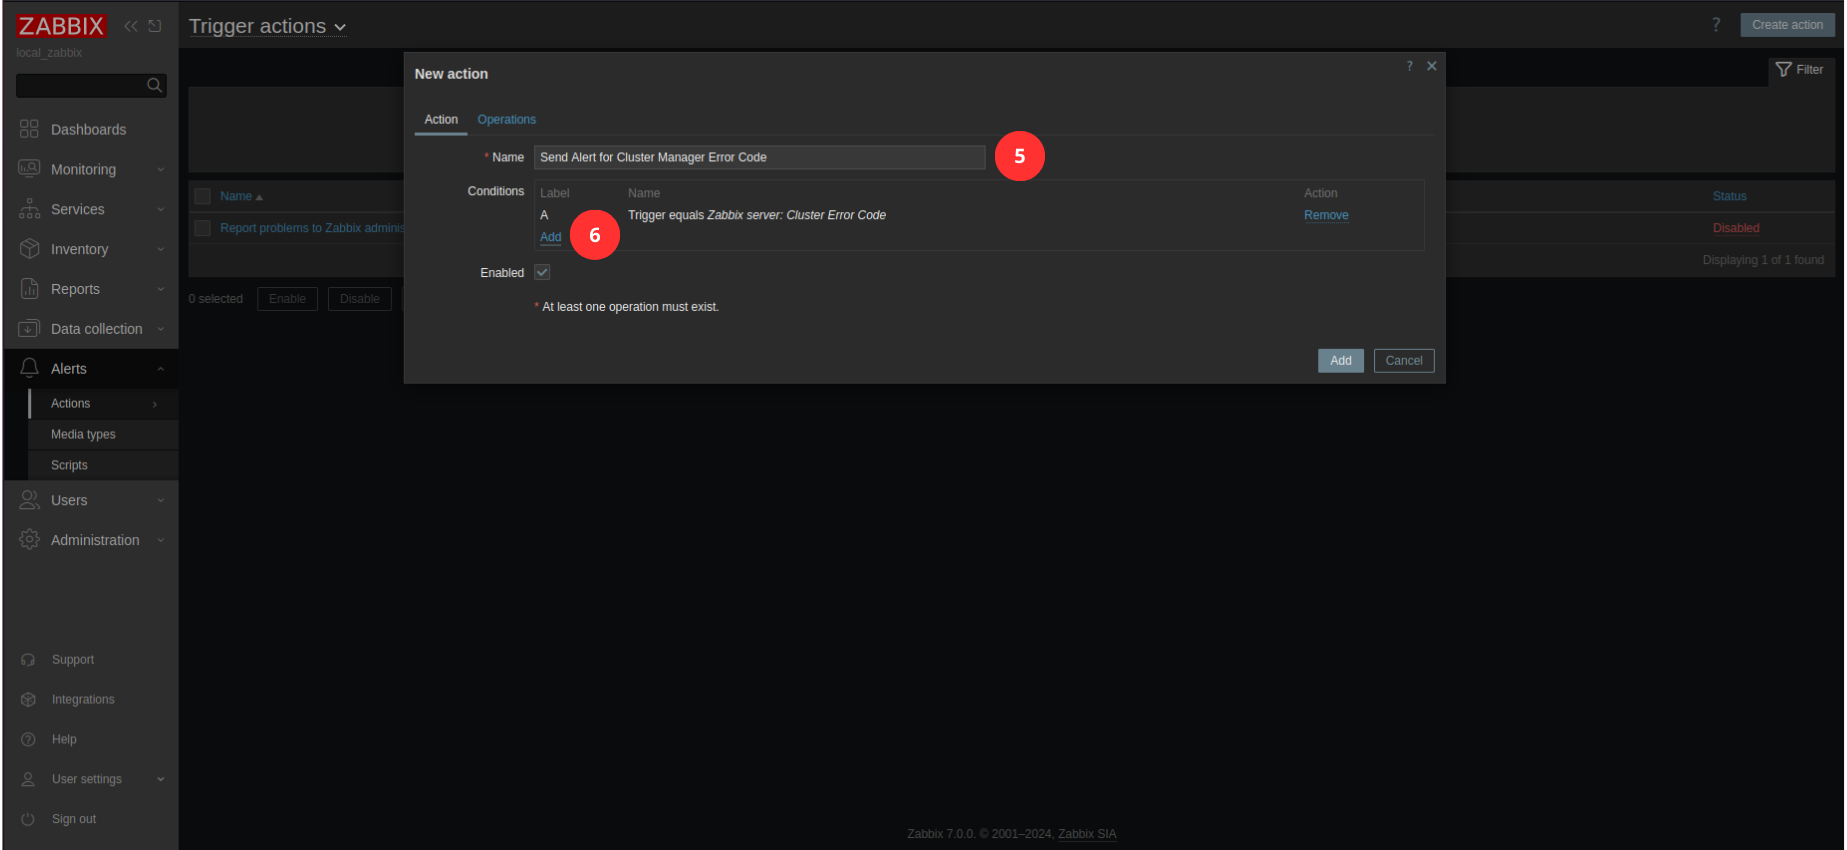Click the Reports document icon

[x=29, y=289]
